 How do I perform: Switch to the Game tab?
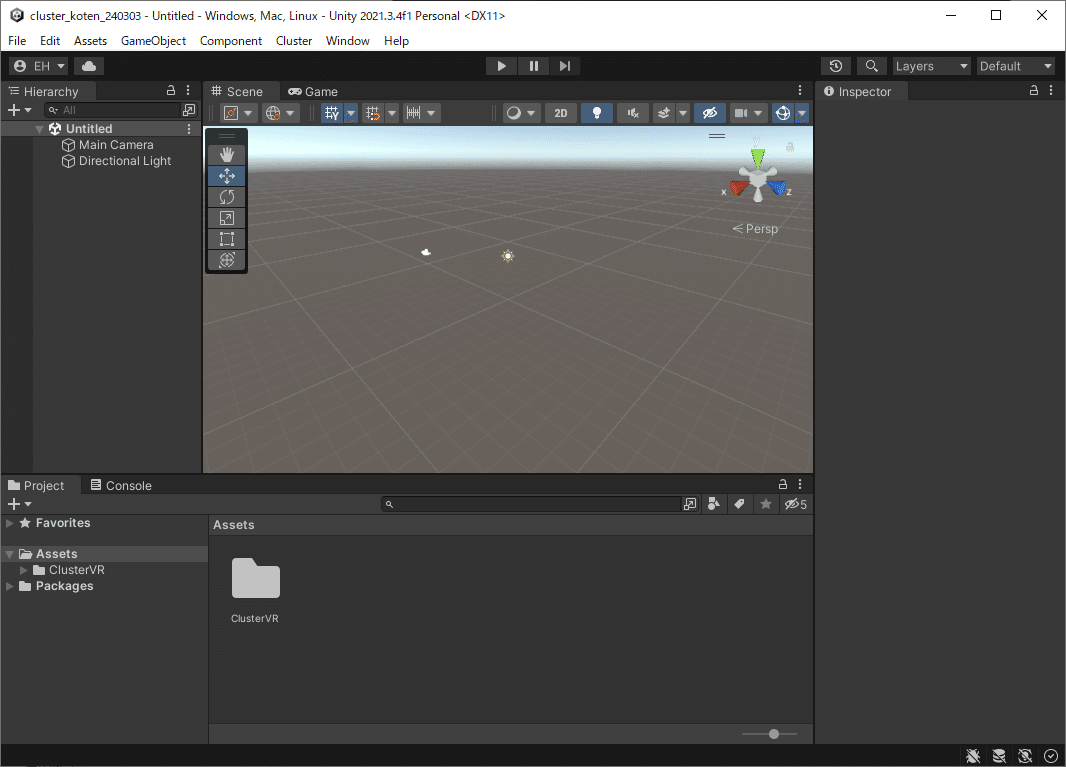pyautogui.click(x=313, y=92)
